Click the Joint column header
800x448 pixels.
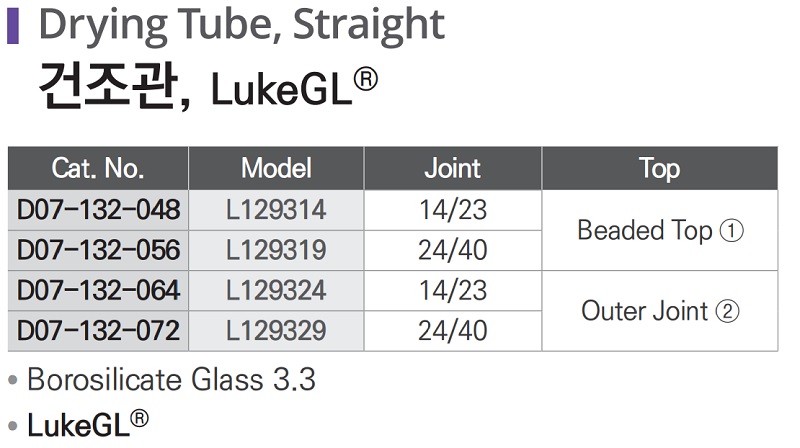[452, 168]
